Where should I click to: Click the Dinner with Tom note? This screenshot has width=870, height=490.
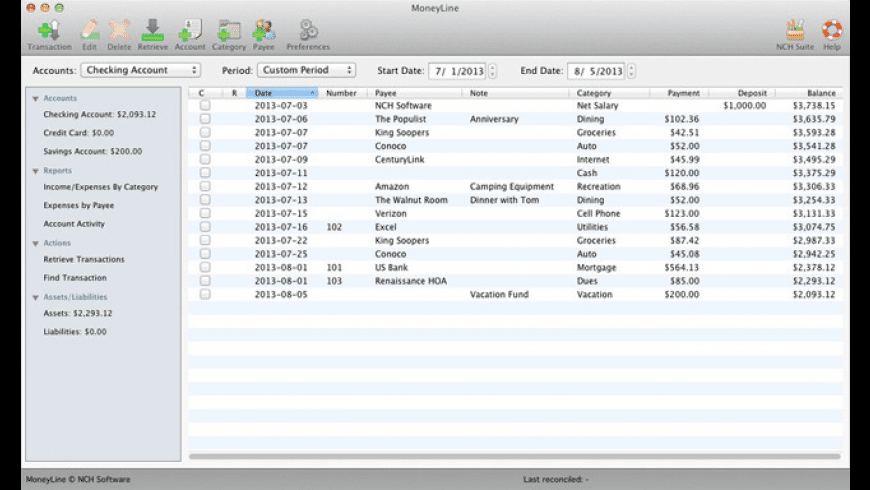tap(504, 200)
